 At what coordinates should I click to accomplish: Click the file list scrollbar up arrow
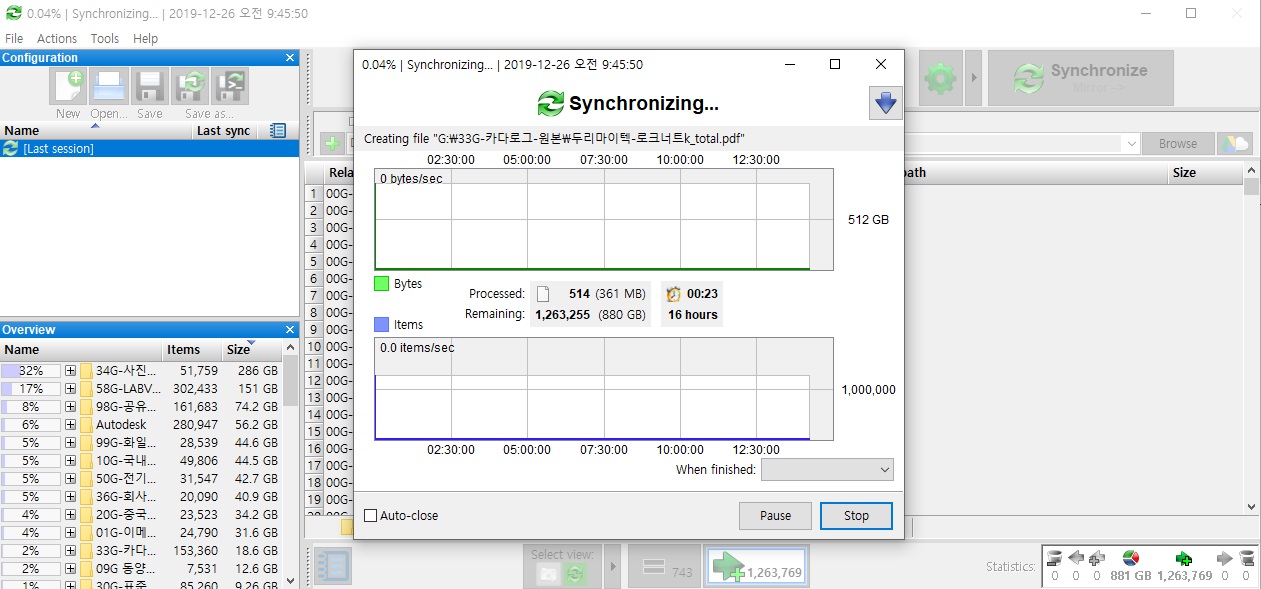(1251, 171)
